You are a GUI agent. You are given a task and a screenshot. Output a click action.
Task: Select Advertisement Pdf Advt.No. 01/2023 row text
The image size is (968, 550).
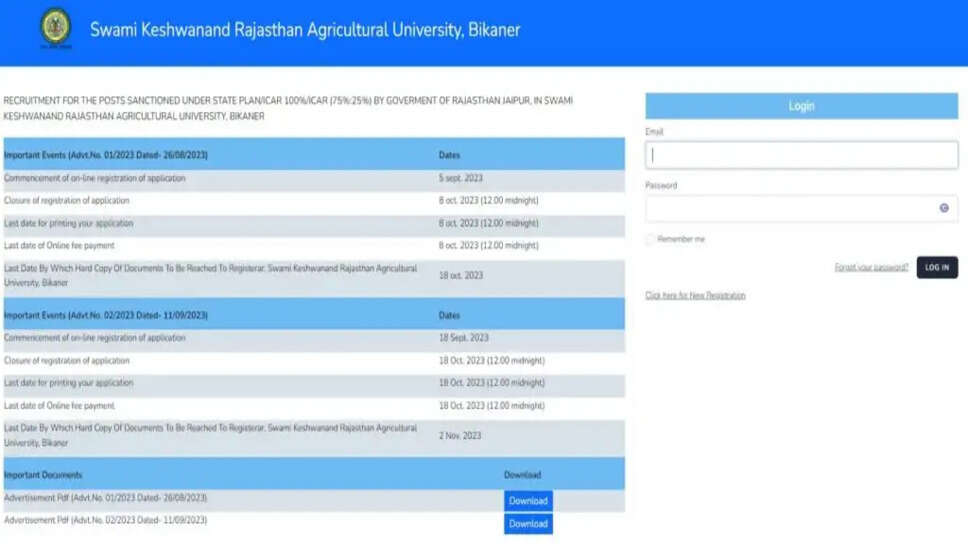pyautogui.click(x=106, y=498)
